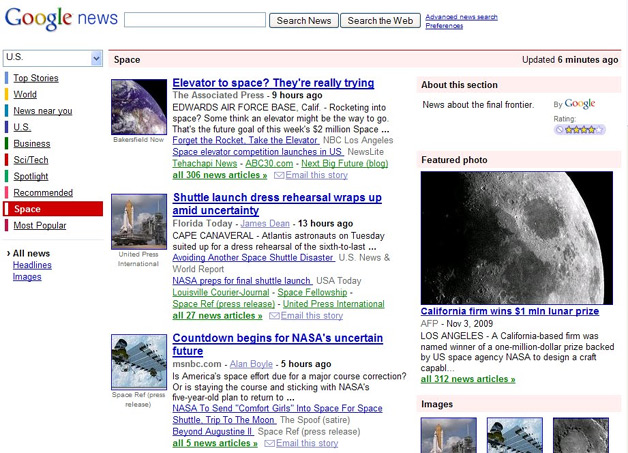Open the shuttle launch thumbnail image

click(x=138, y=222)
